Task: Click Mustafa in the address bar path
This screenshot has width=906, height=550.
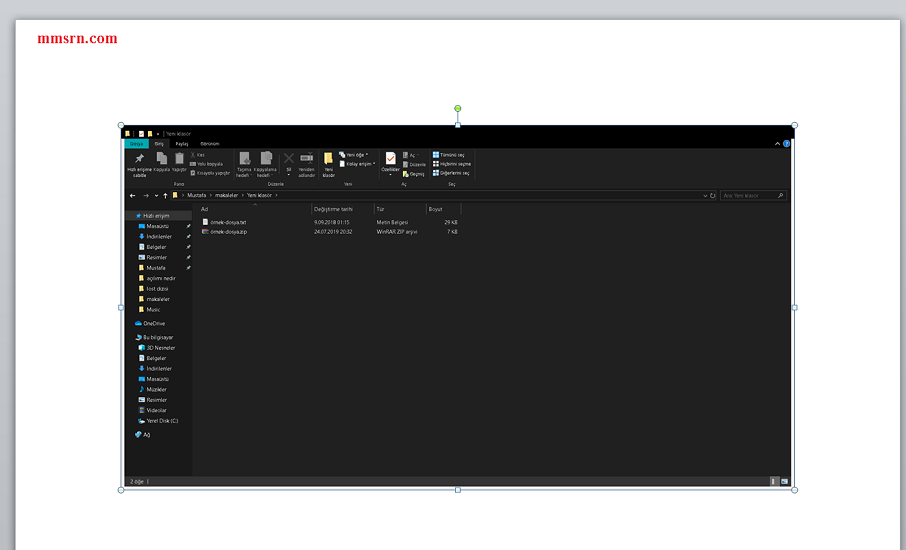Action: 196,195
